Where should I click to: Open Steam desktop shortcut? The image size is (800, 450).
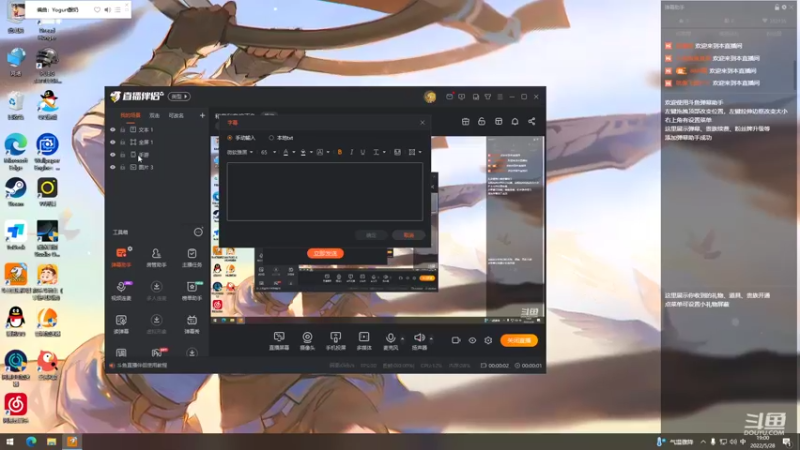click(x=16, y=192)
